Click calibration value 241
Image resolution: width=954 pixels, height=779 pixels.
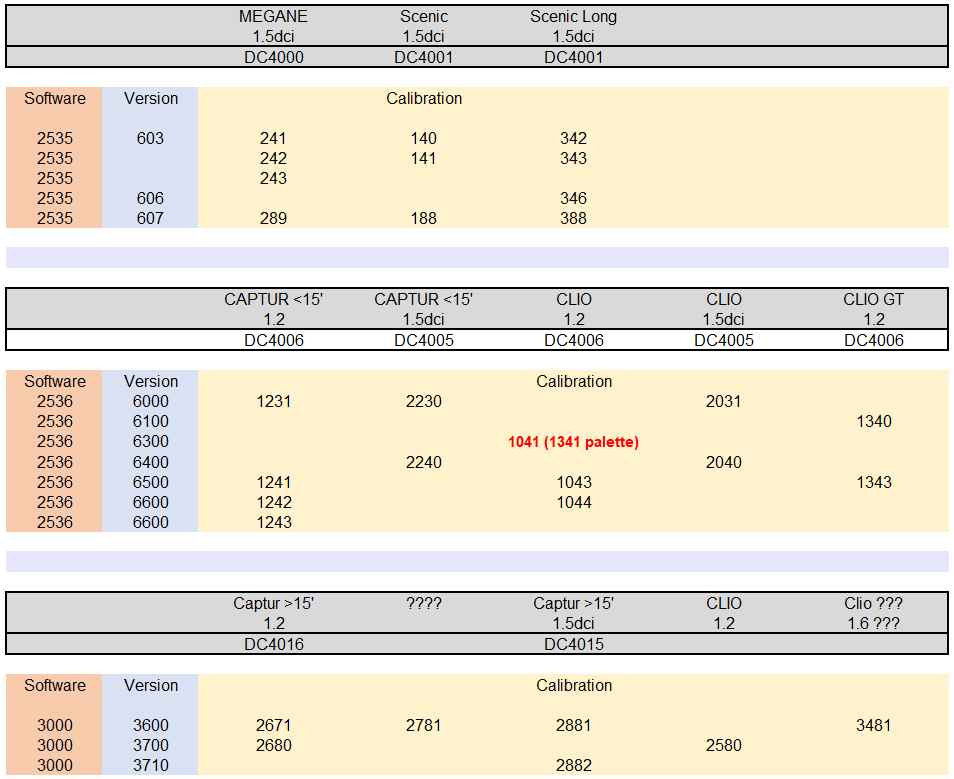coord(273,138)
